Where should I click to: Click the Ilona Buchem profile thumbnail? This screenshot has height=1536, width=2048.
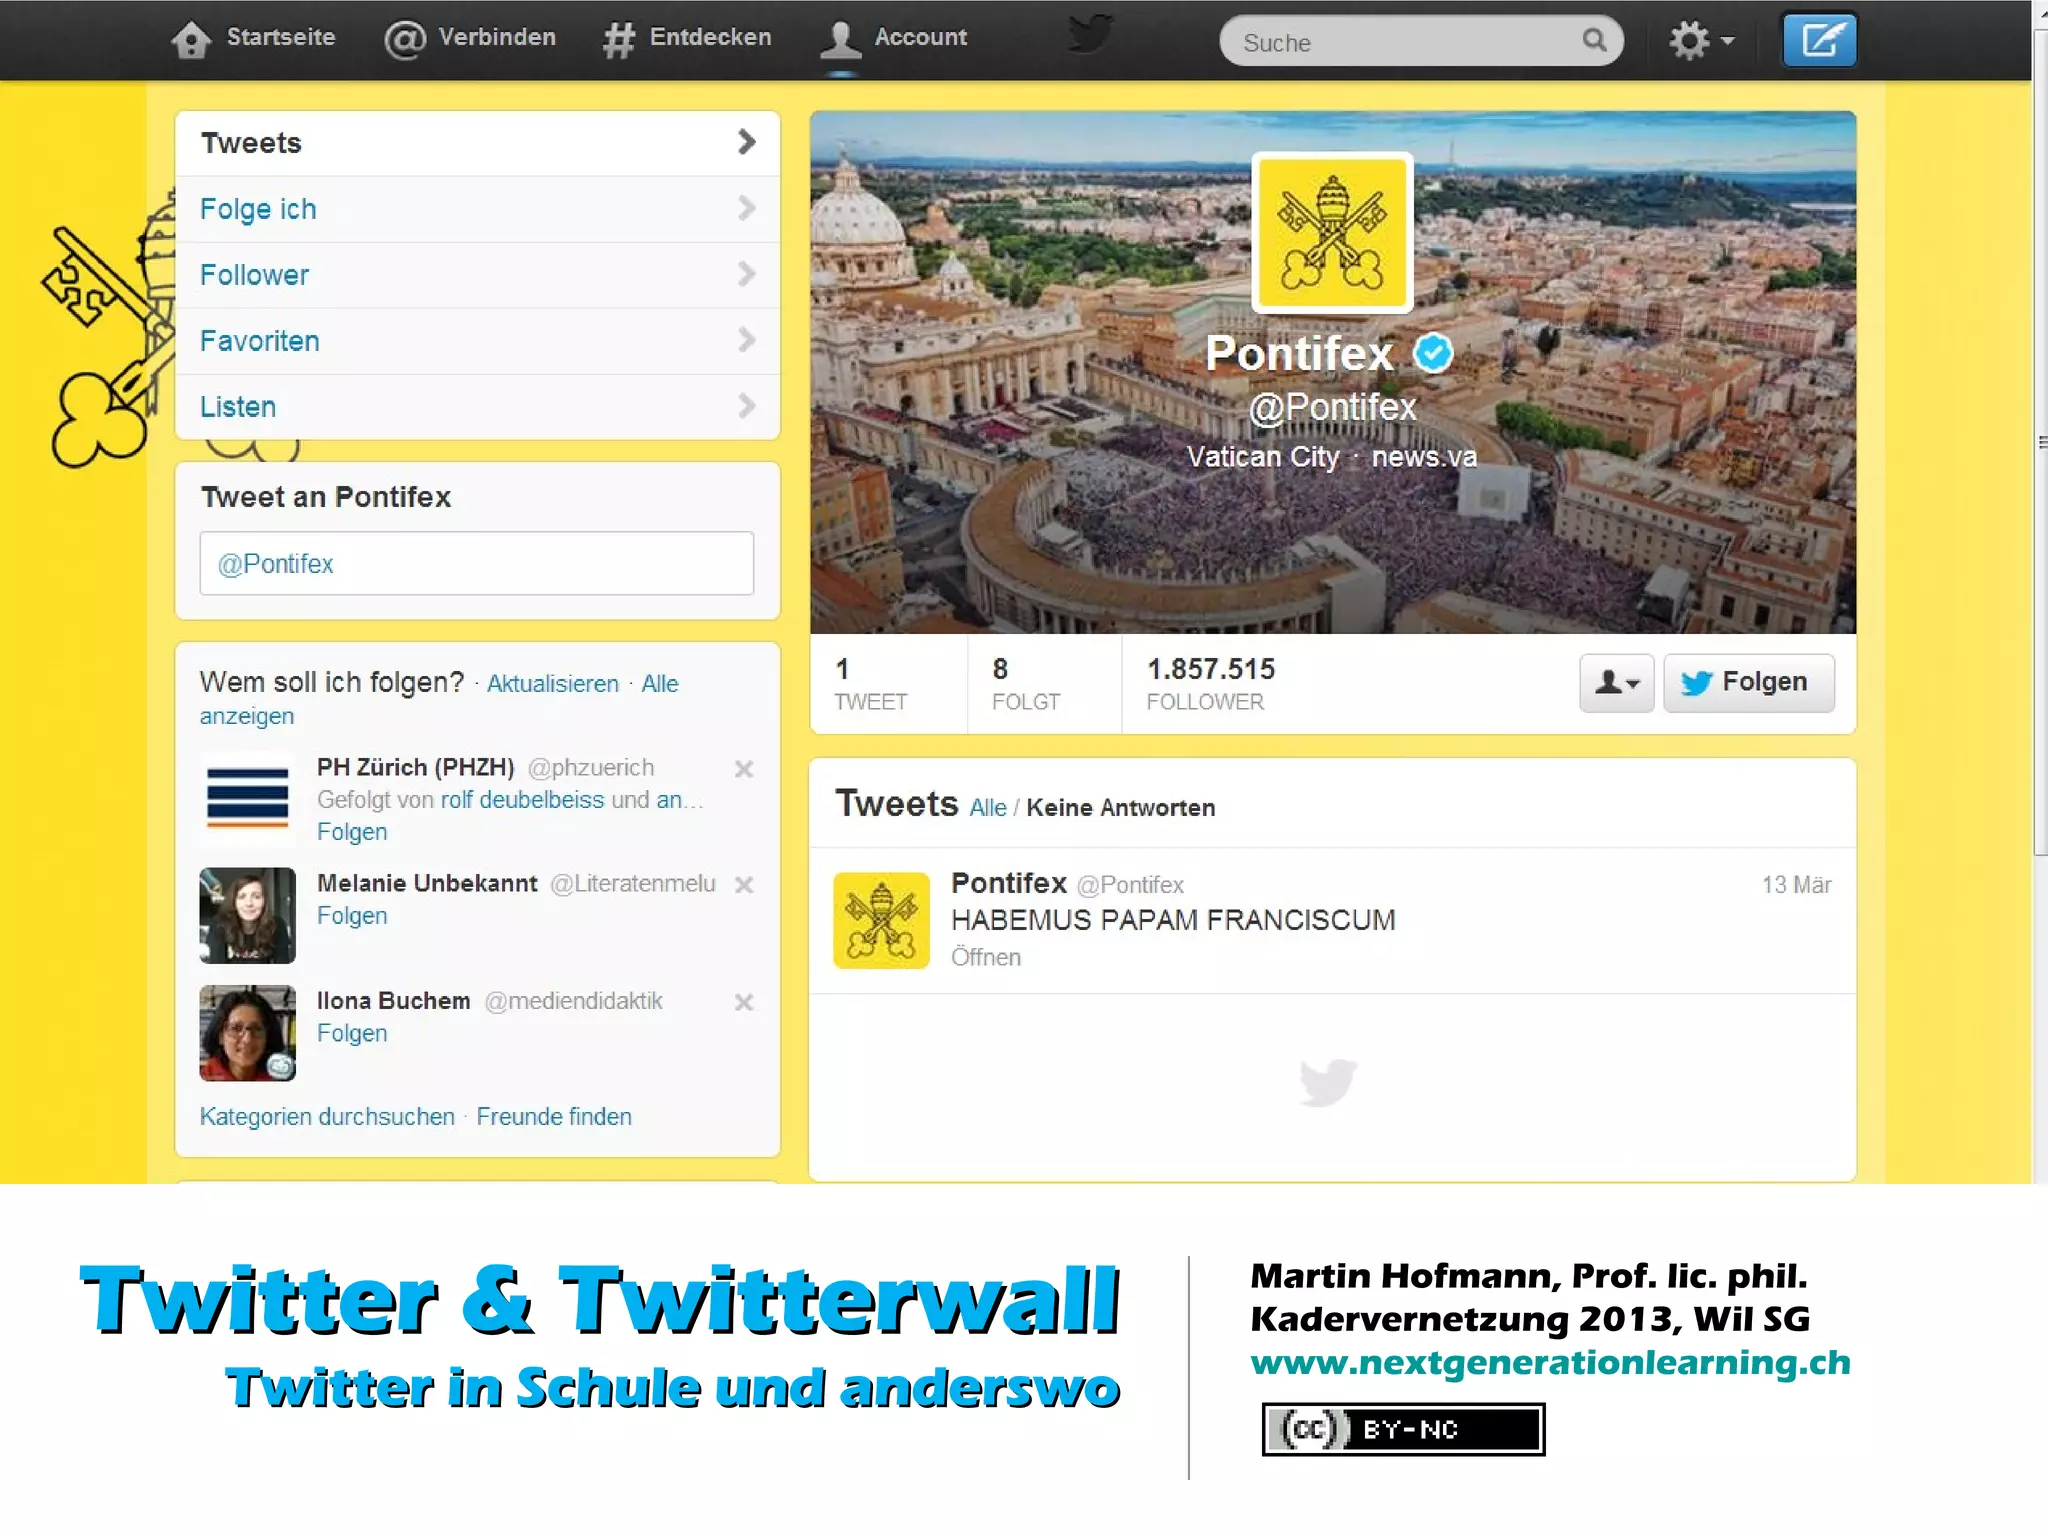tap(248, 1033)
